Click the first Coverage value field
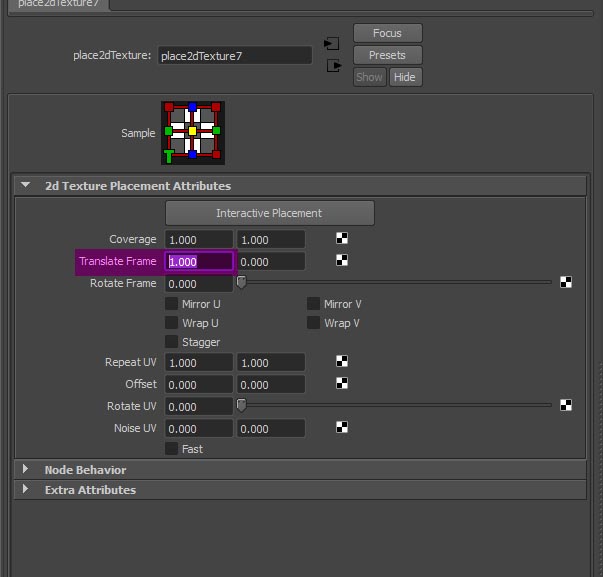This screenshot has height=577, width=603. (x=199, y=240)
